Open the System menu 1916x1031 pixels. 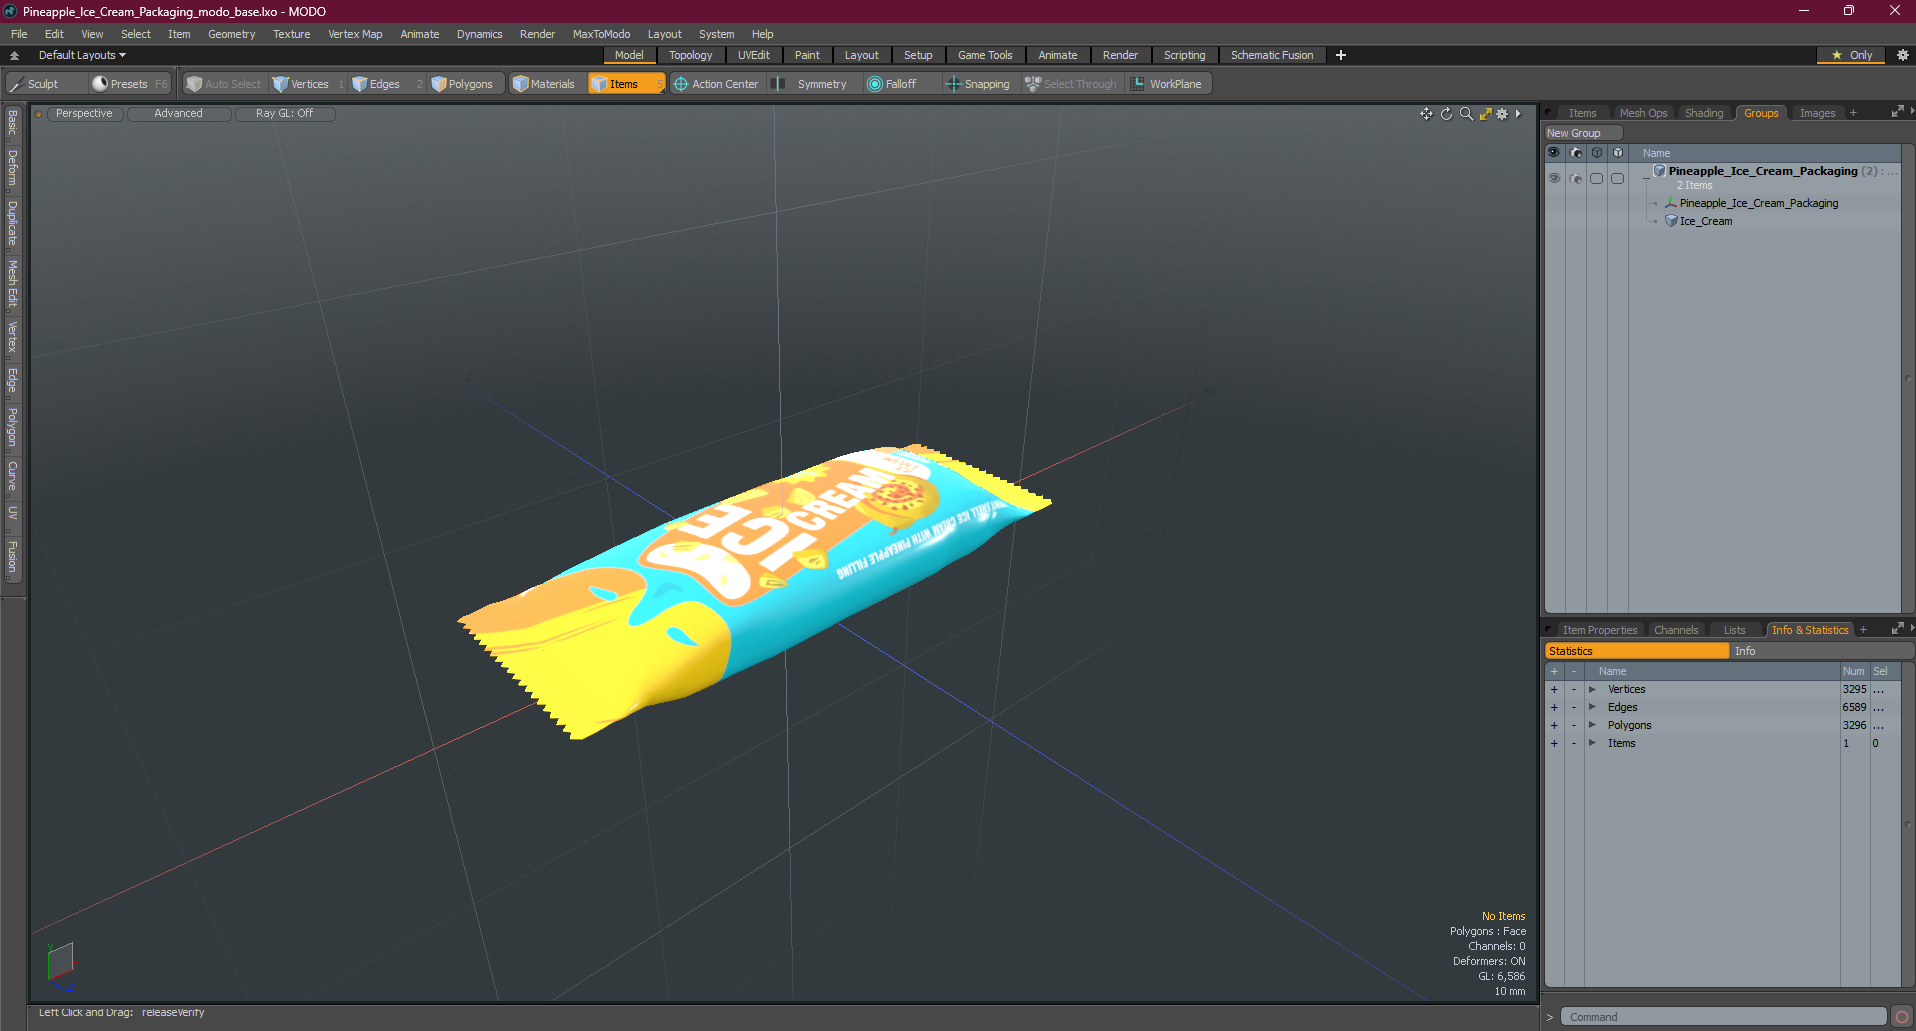click(716, 34)
